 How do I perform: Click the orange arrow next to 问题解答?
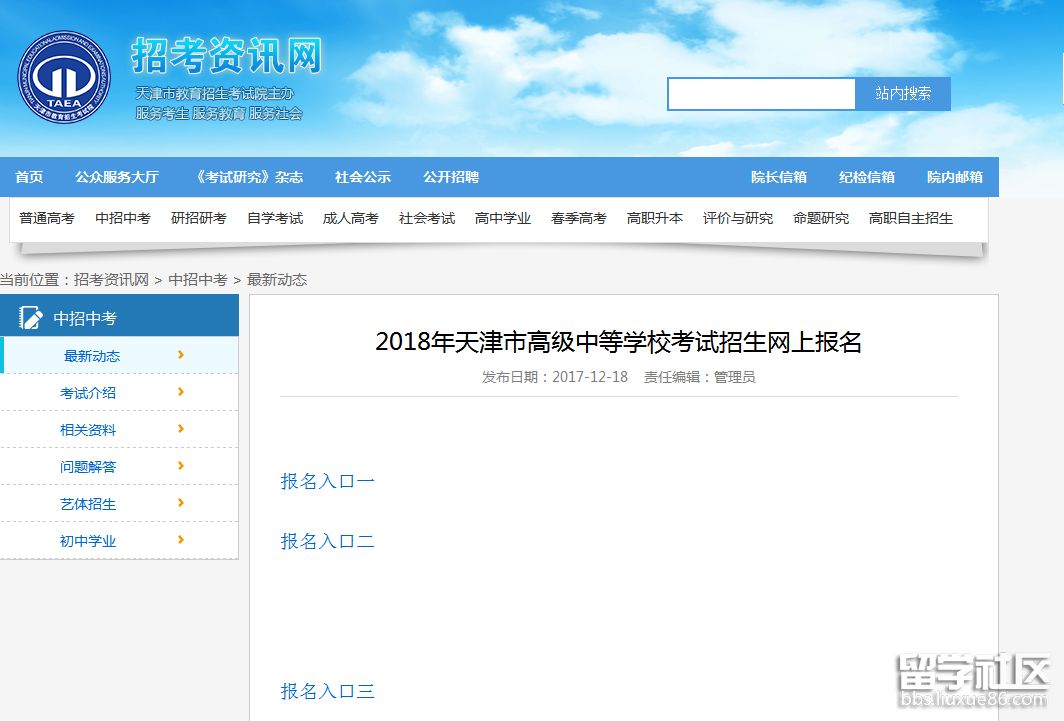pos(182,466)
